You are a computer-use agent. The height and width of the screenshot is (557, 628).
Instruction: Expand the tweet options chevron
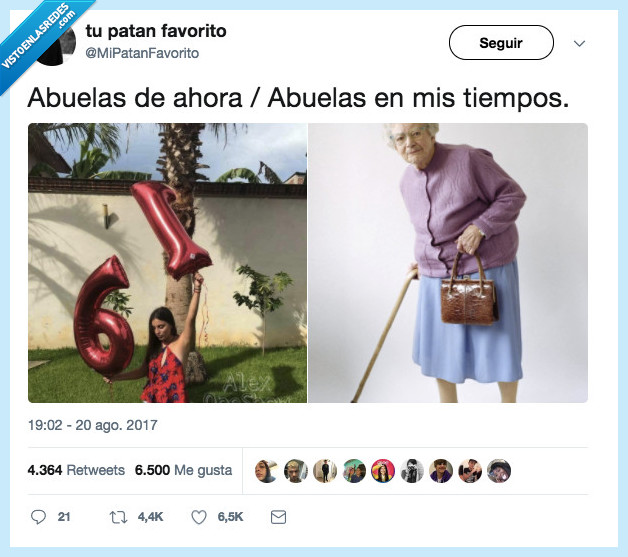pyautogui.click(x=579, y=43)
